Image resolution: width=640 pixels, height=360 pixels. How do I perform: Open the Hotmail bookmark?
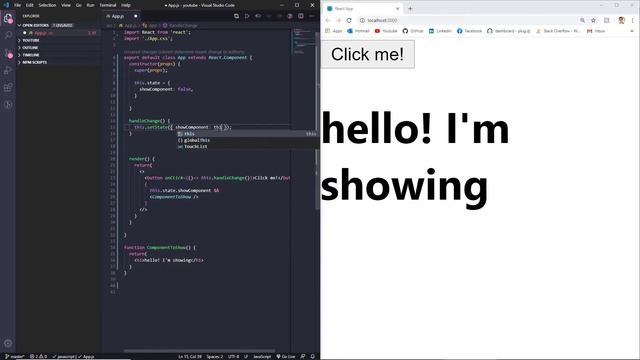[x=358, y=31]
